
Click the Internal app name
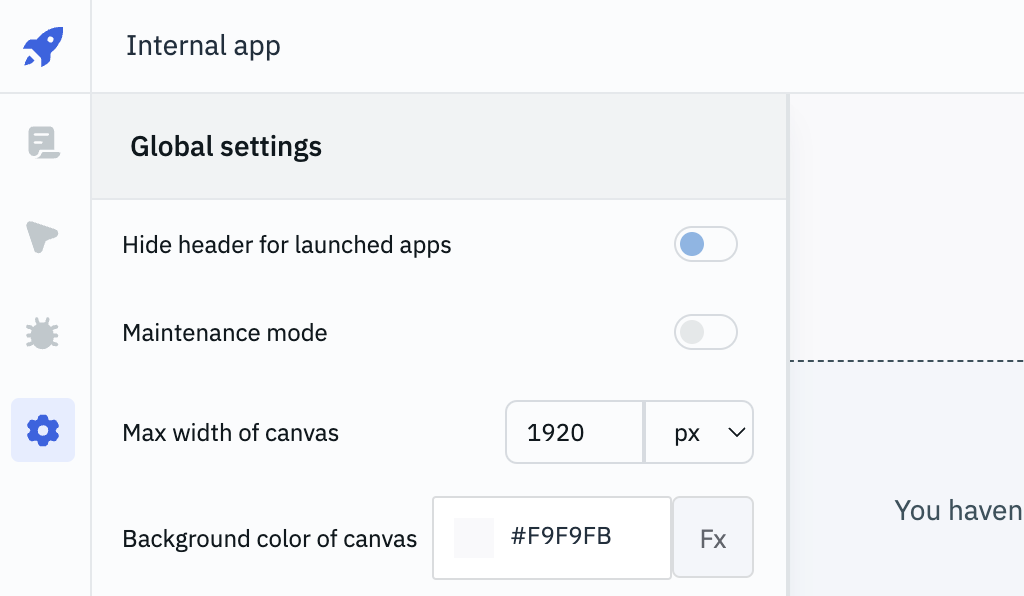tap(203, 46)
